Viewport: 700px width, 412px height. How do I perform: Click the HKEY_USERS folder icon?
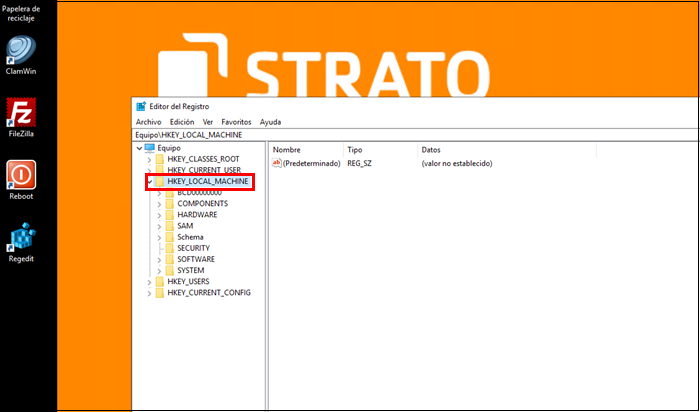pyautogui.click(x=160, y=282)
